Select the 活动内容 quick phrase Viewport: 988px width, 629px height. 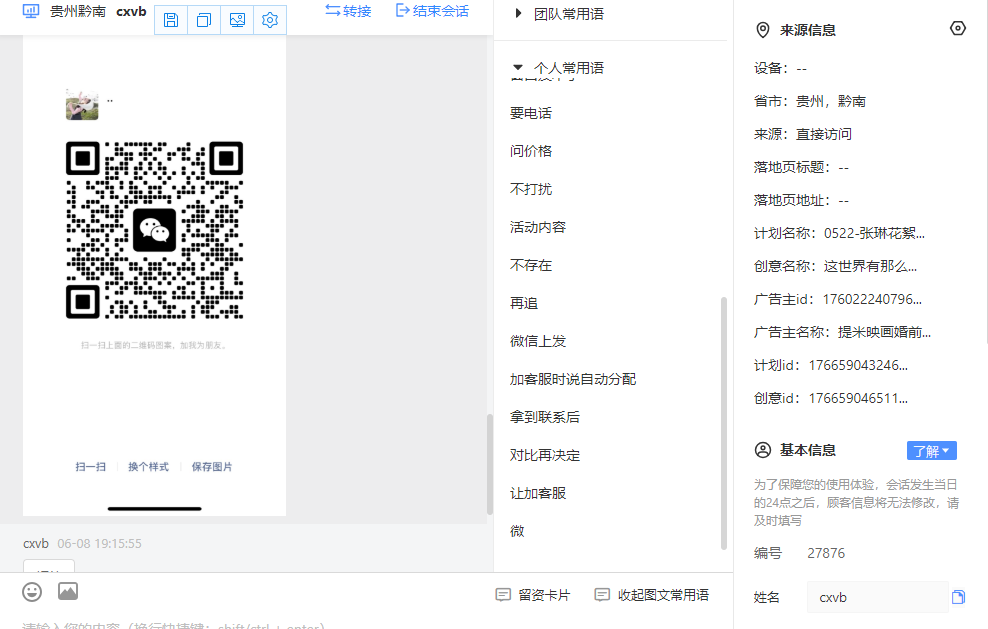(x=537, y=227)
